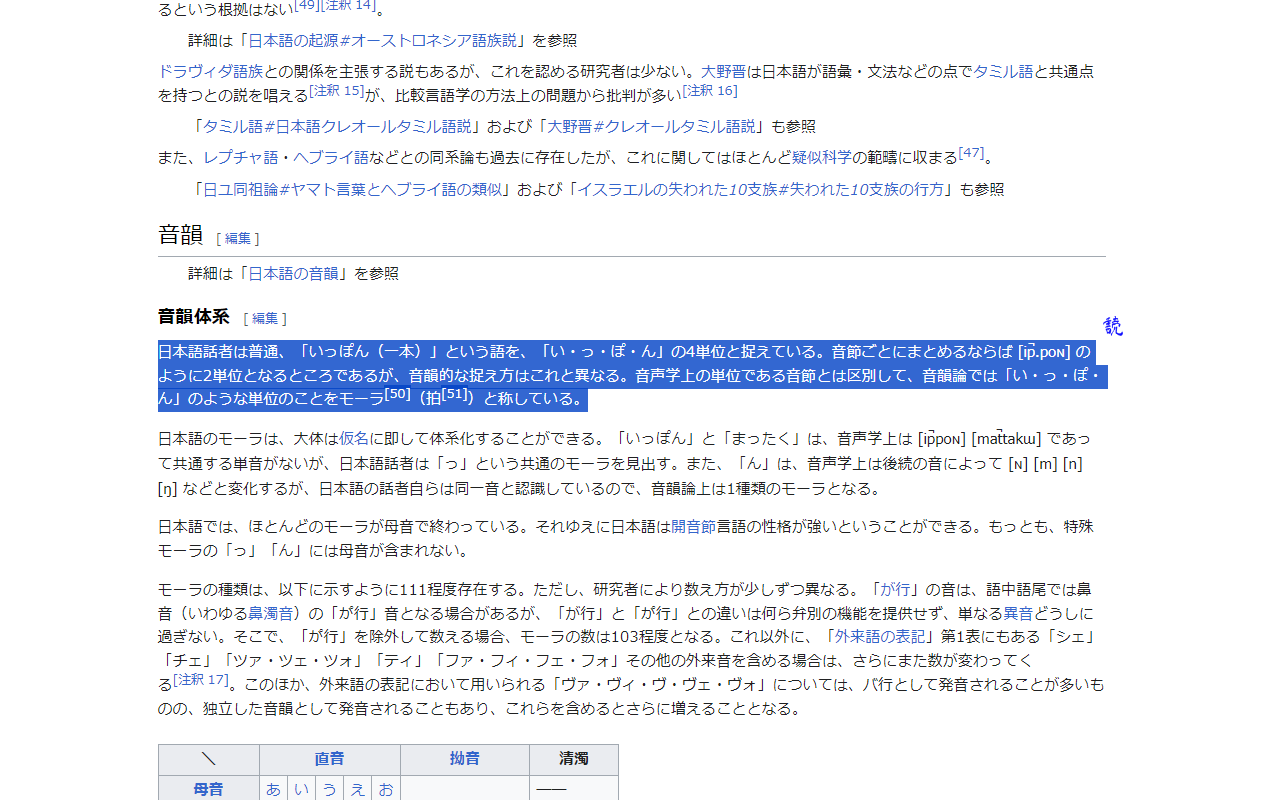Open 日本語の音韻 detail article link
Image resolution: width=1280 pixels, height=800 pixels.
[x=293, y=273]
